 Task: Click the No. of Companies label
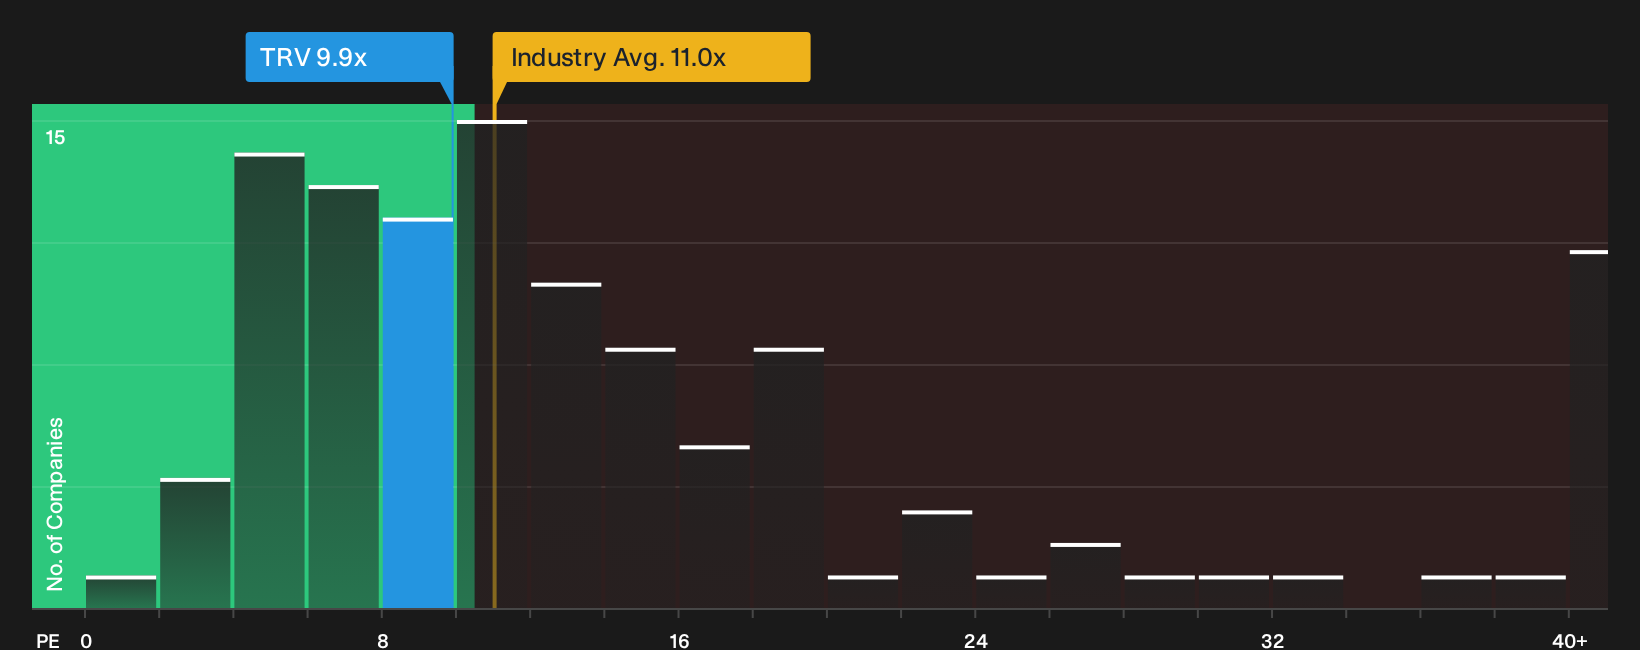point(55,503)
